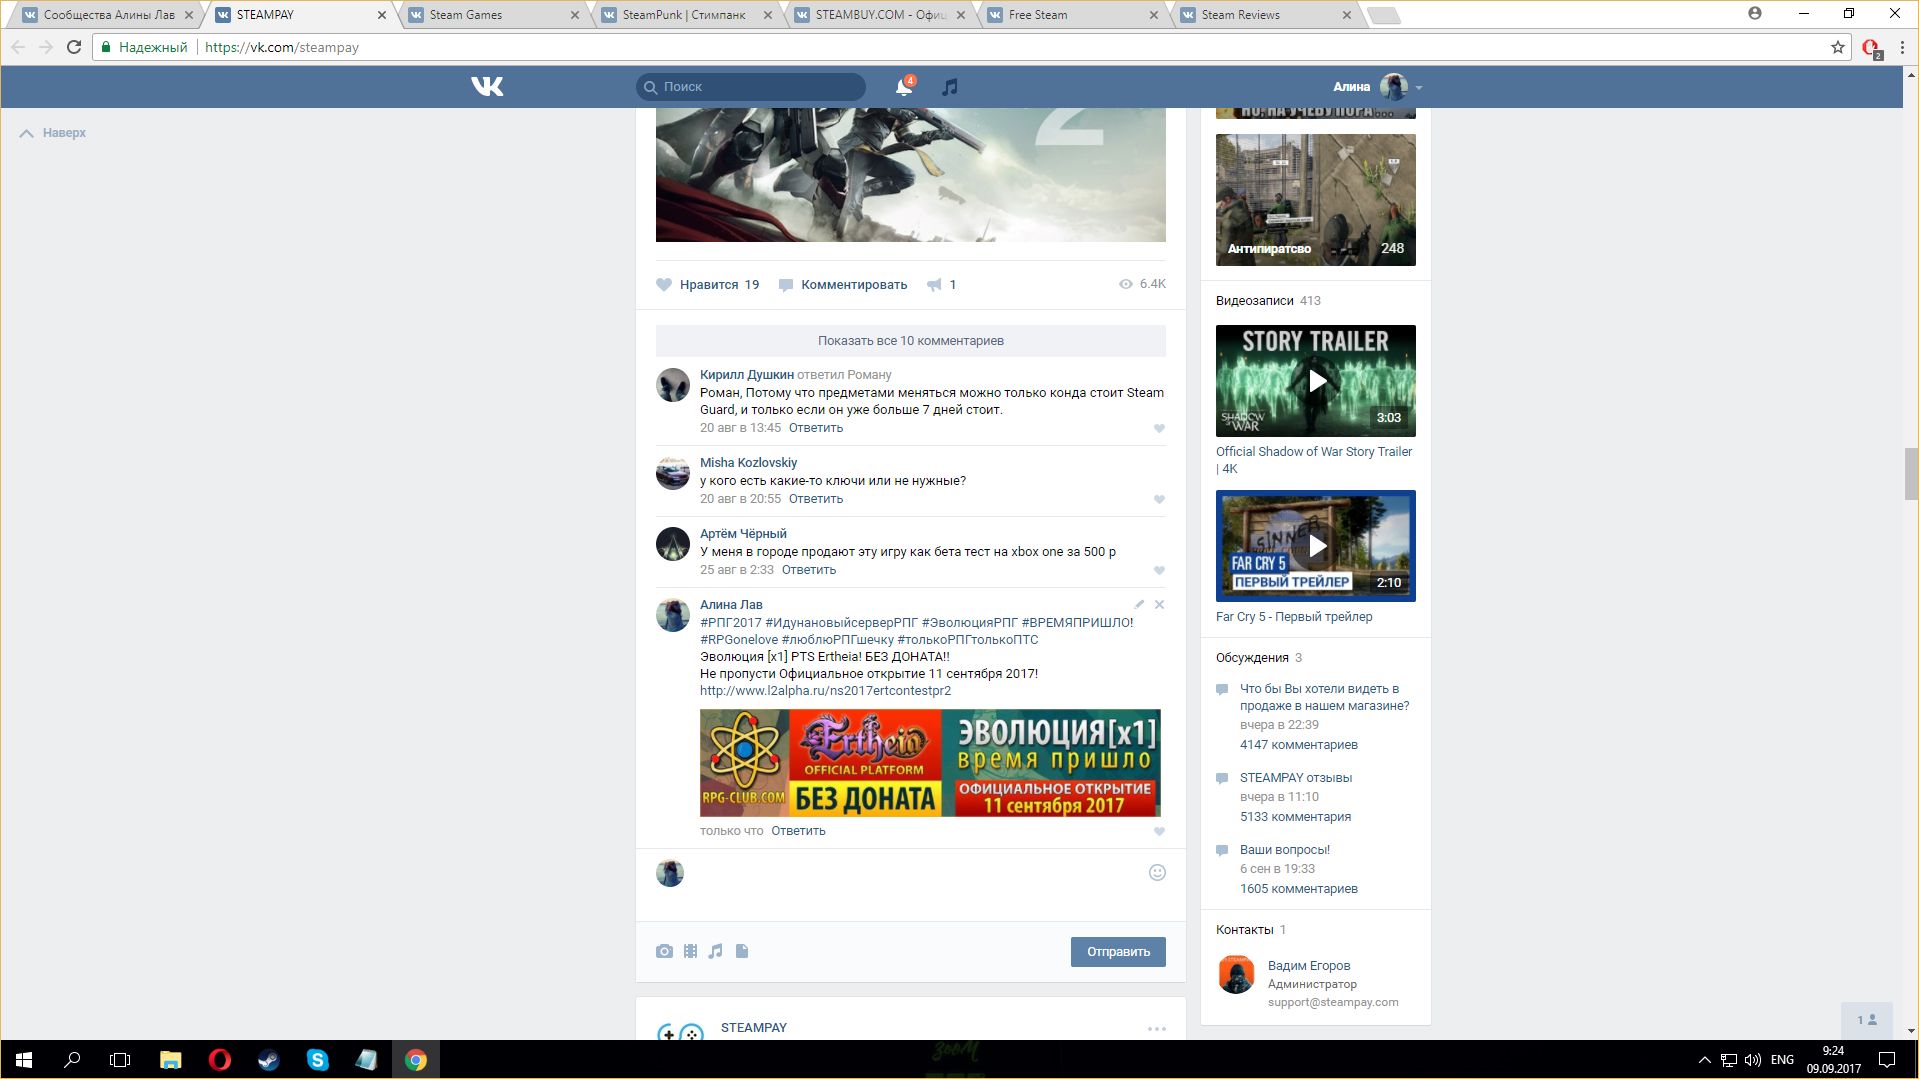Show all 10 comments
This screenshot has width=1919, height=1079.
[x=911, y=341]
